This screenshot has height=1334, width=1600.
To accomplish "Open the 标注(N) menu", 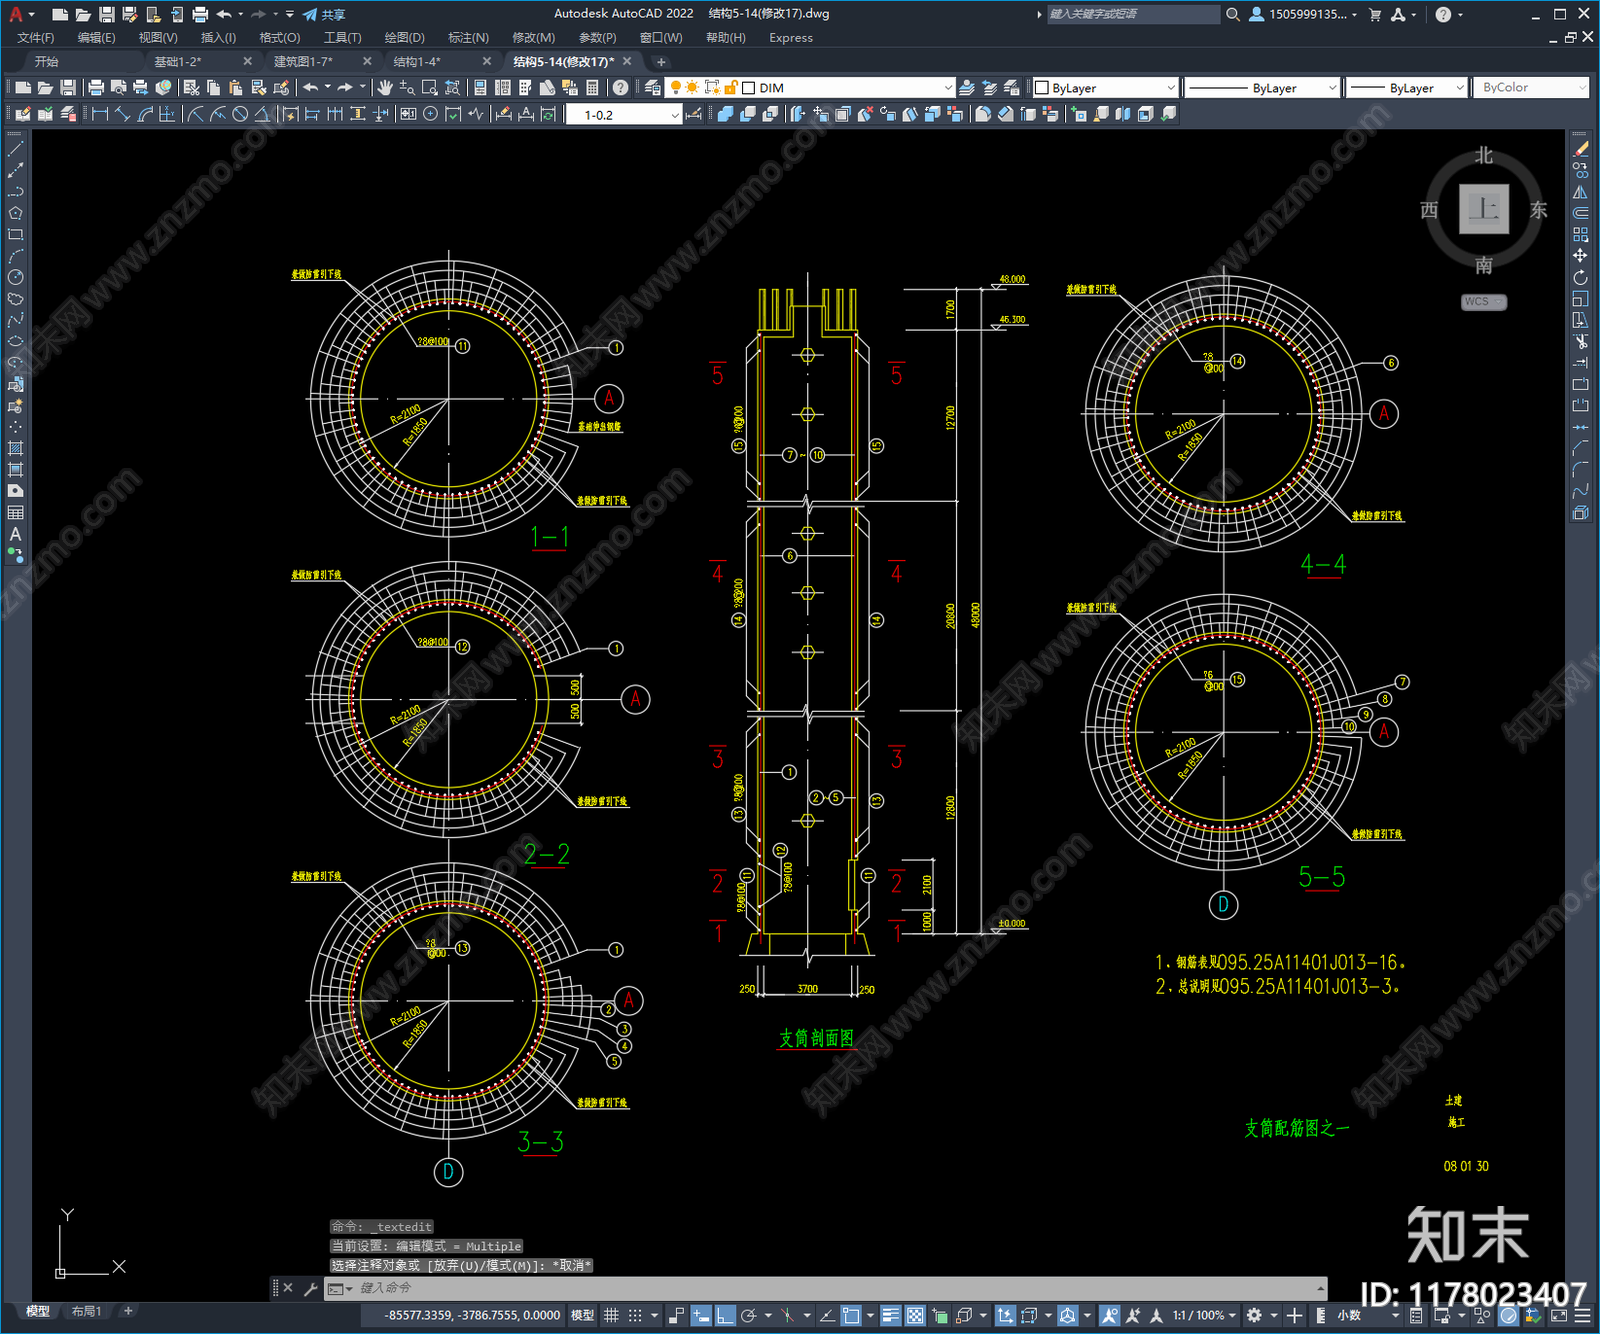I will [x=468, y=38].
